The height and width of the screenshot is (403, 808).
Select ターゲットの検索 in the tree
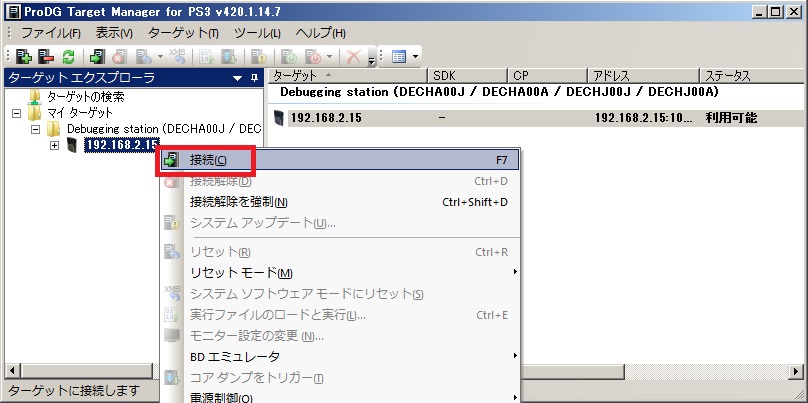86,96
